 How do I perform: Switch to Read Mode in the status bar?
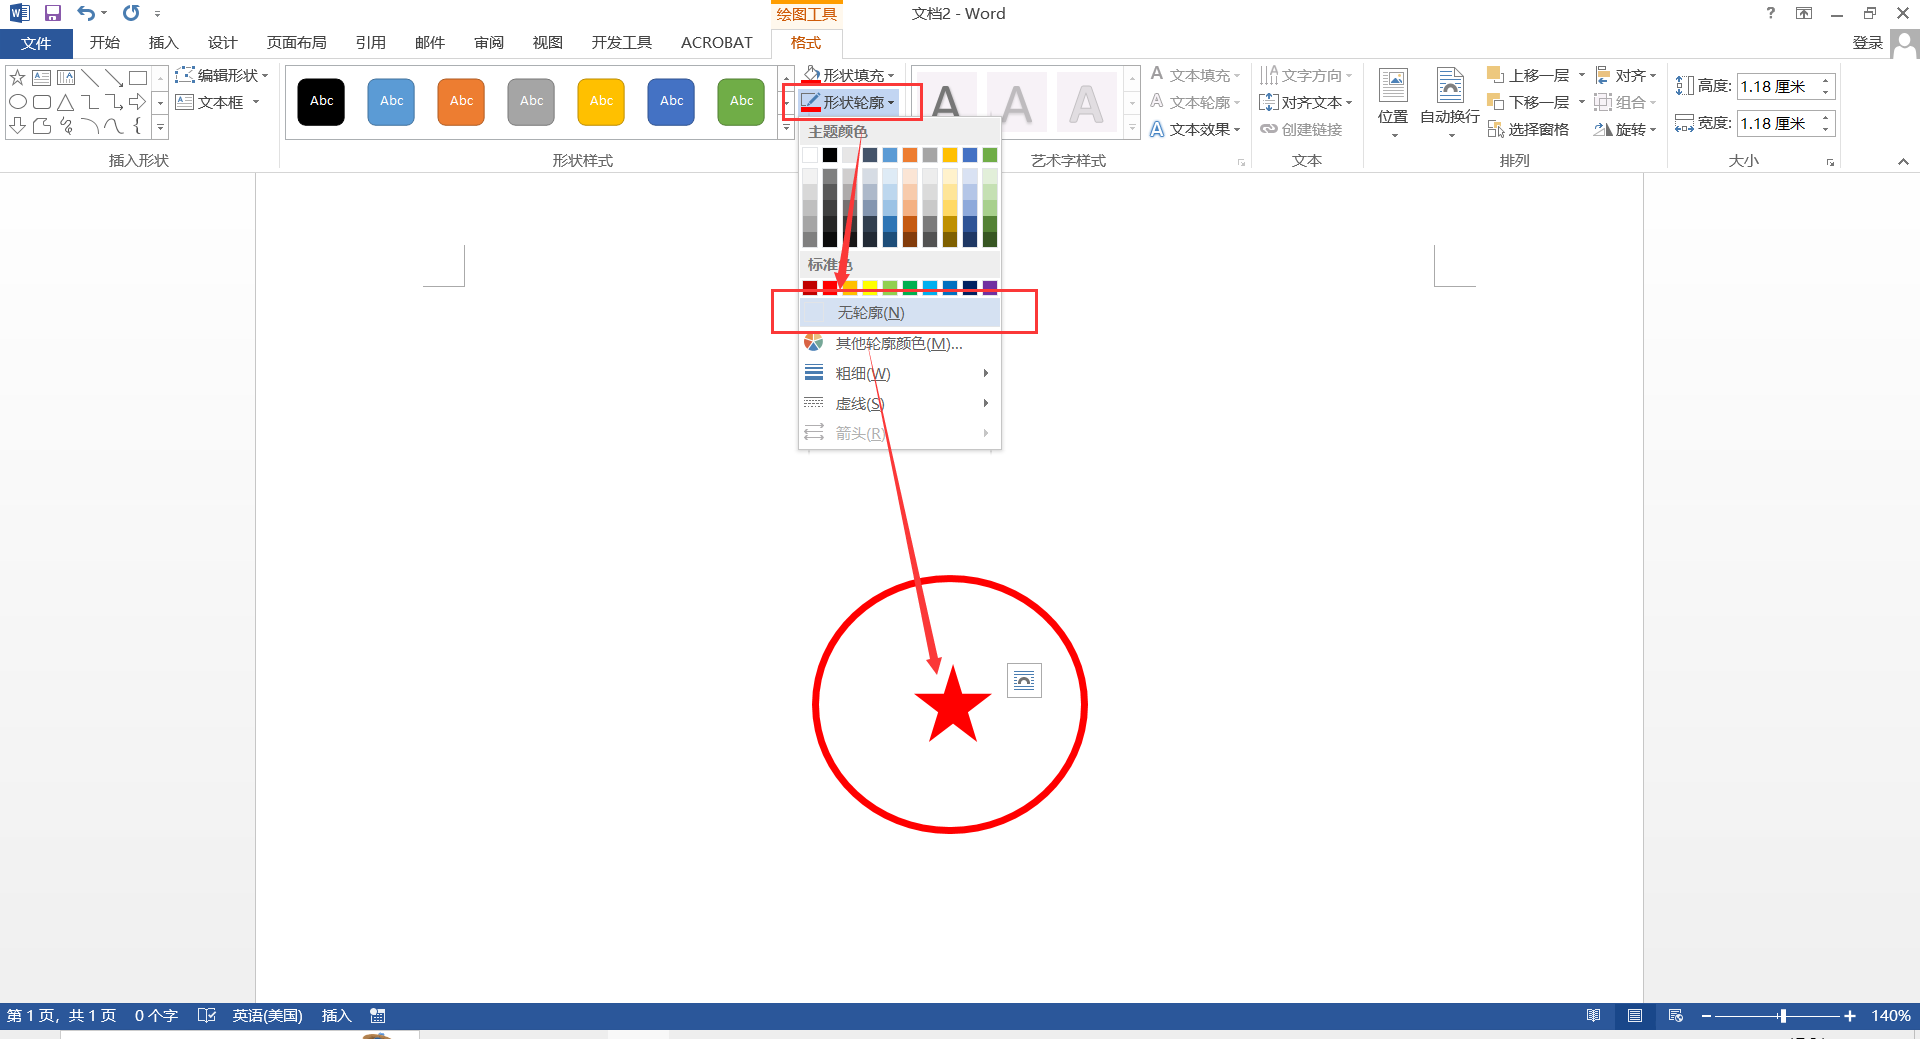[x=1593, y=1016]
